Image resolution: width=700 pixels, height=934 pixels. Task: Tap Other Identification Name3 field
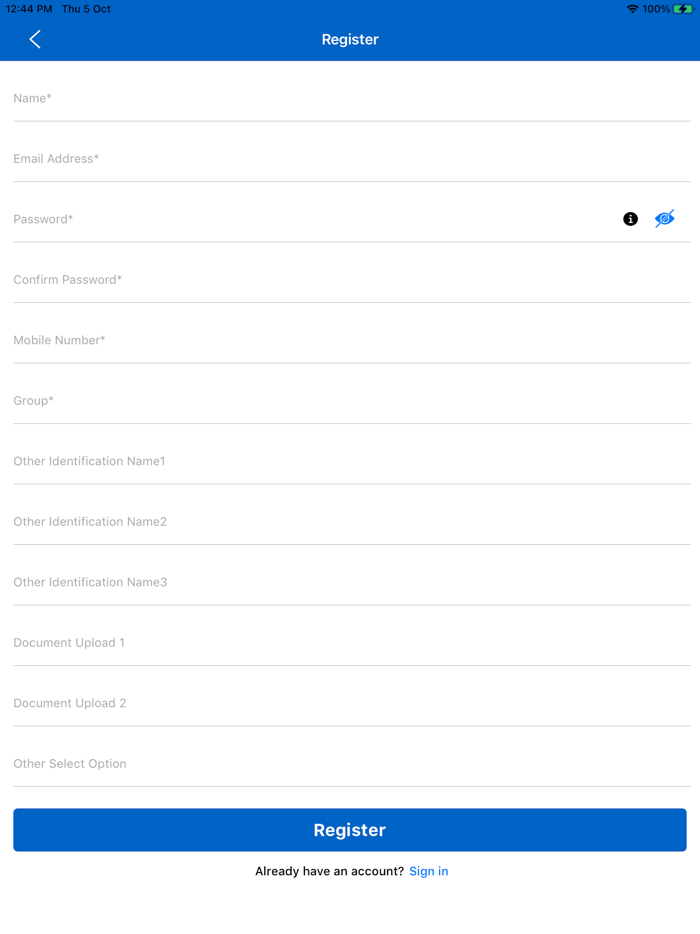[351, 582]
